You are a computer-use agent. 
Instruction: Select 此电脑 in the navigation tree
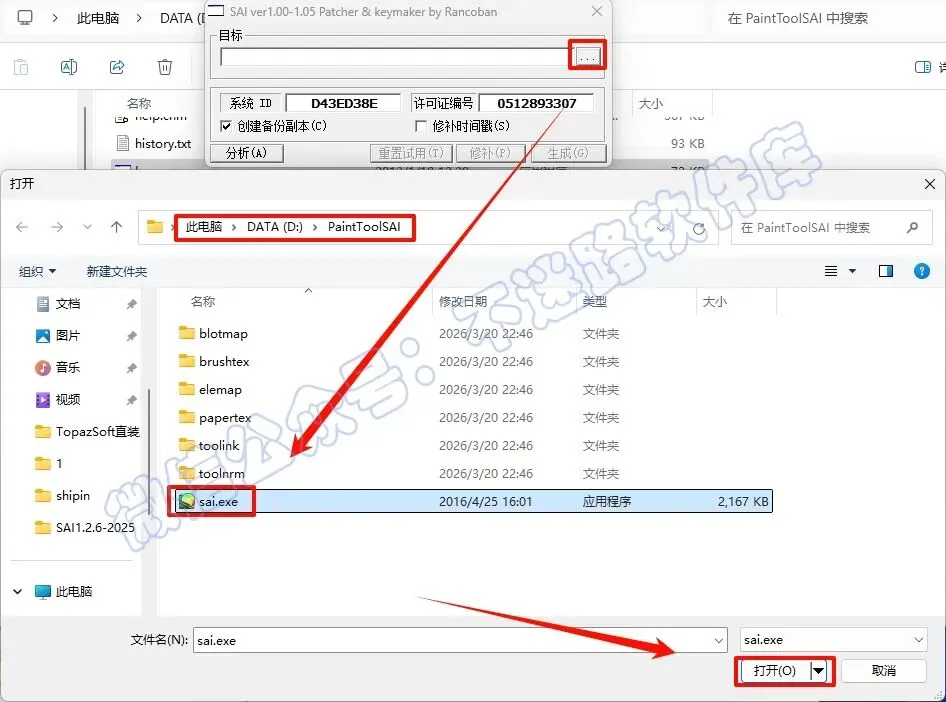63,592
